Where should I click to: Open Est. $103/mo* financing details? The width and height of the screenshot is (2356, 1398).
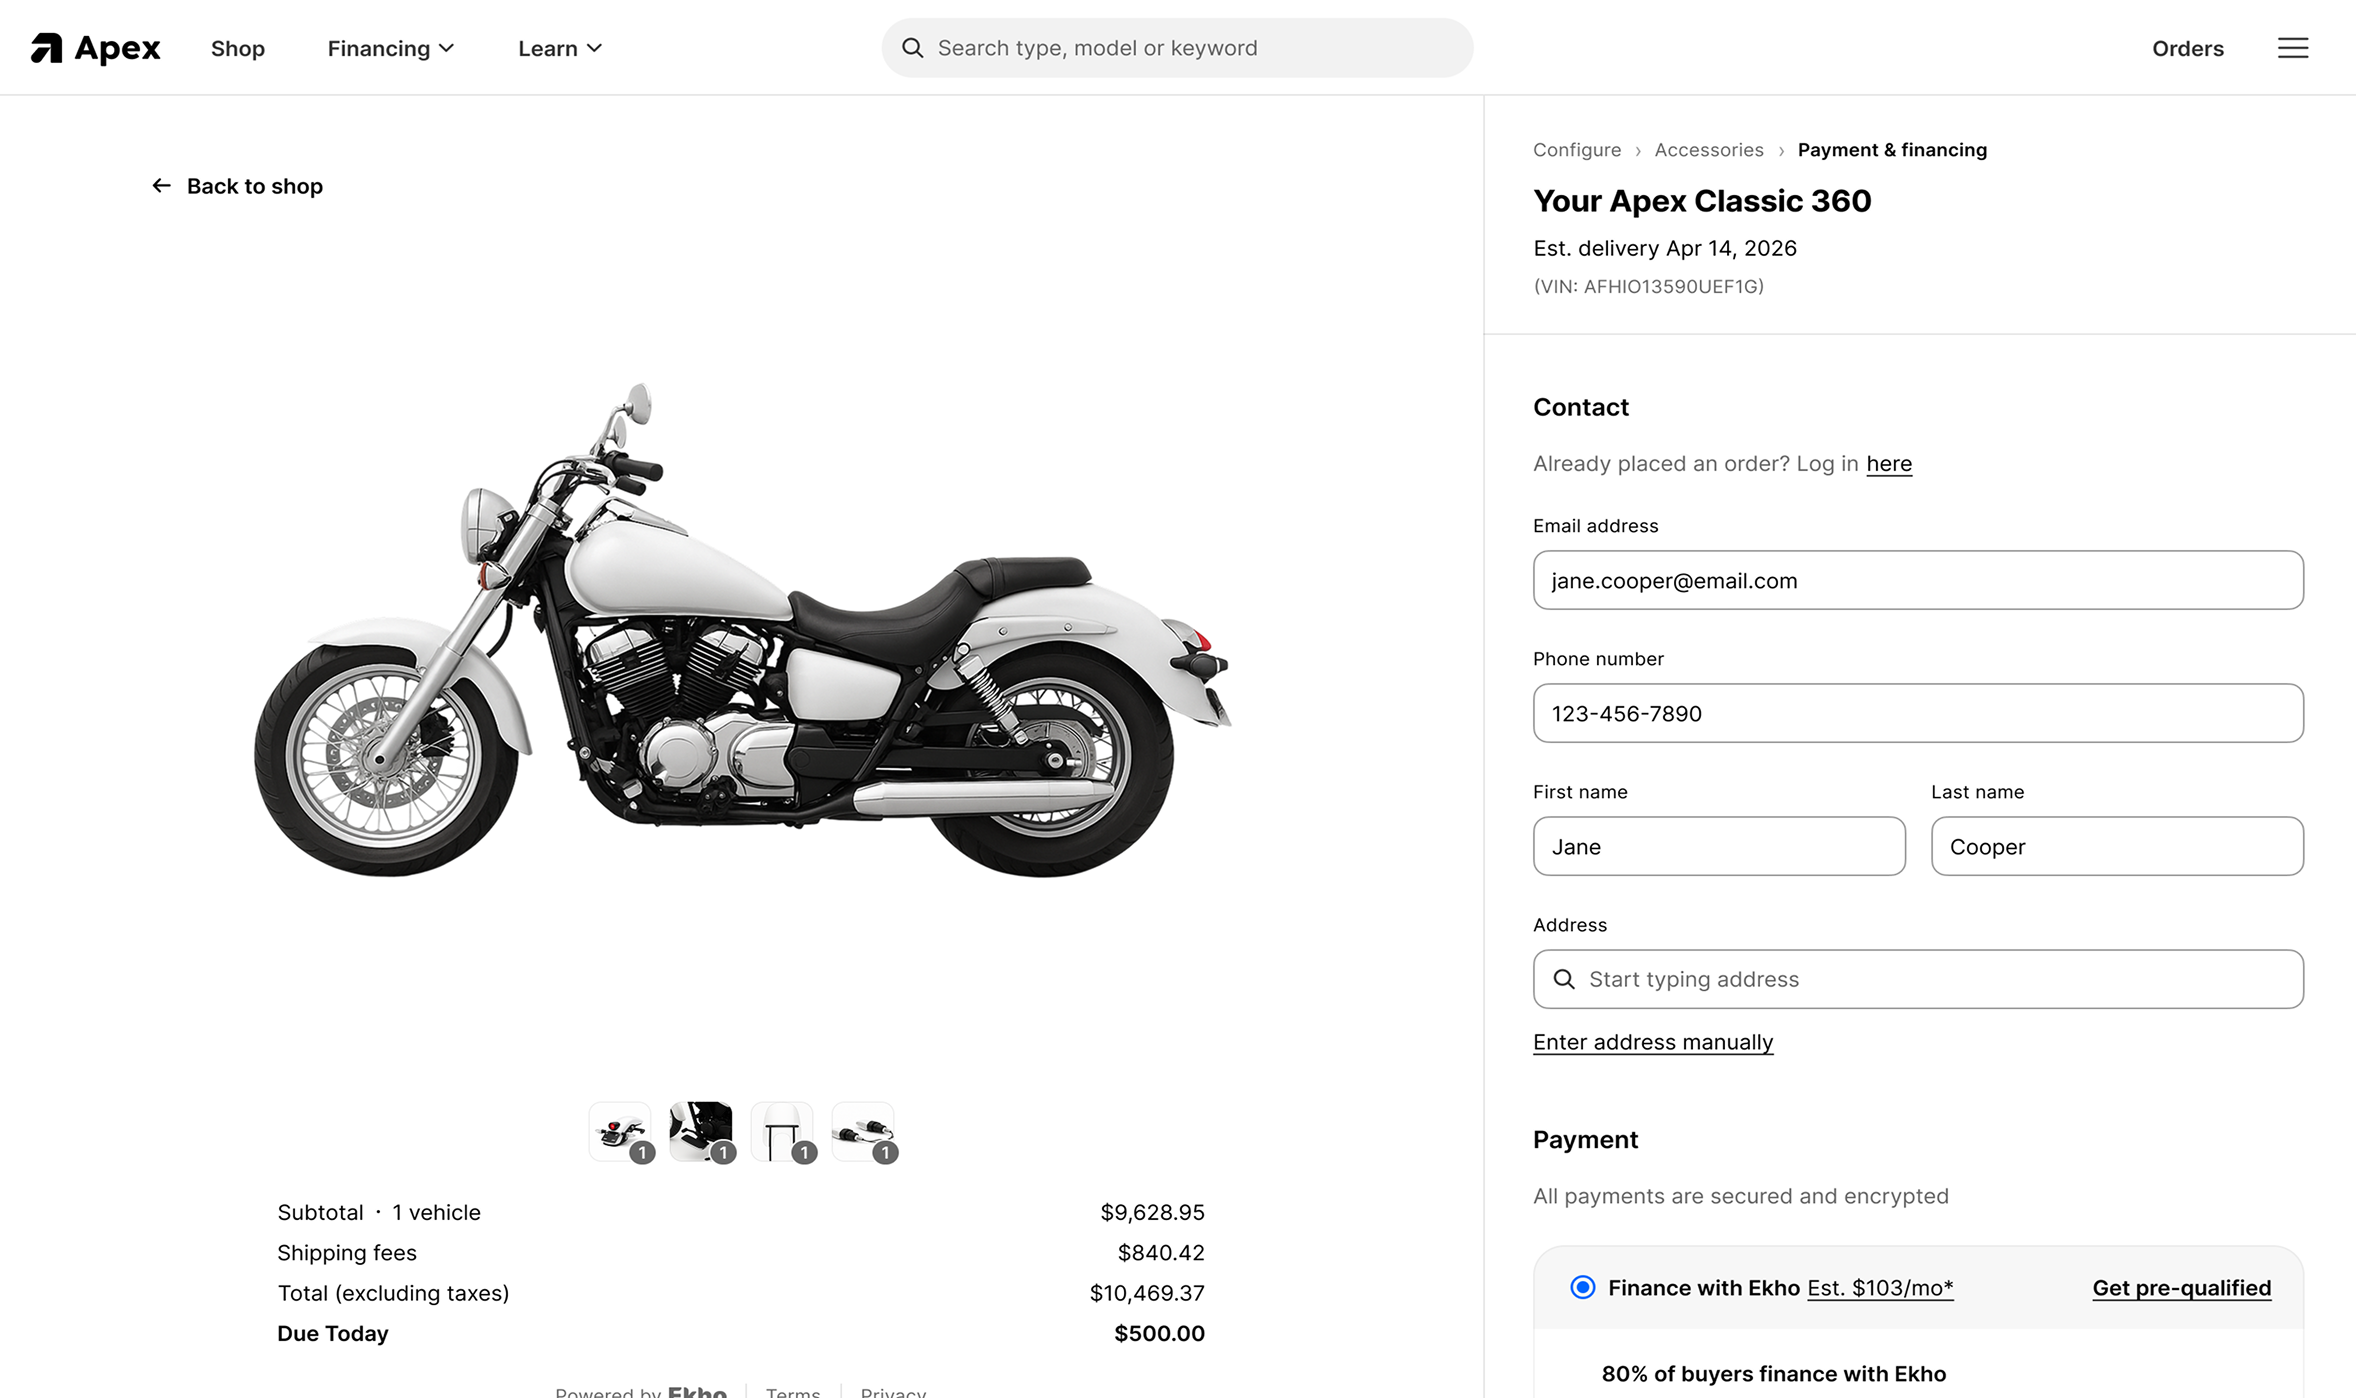(x=1880, y=1288)
